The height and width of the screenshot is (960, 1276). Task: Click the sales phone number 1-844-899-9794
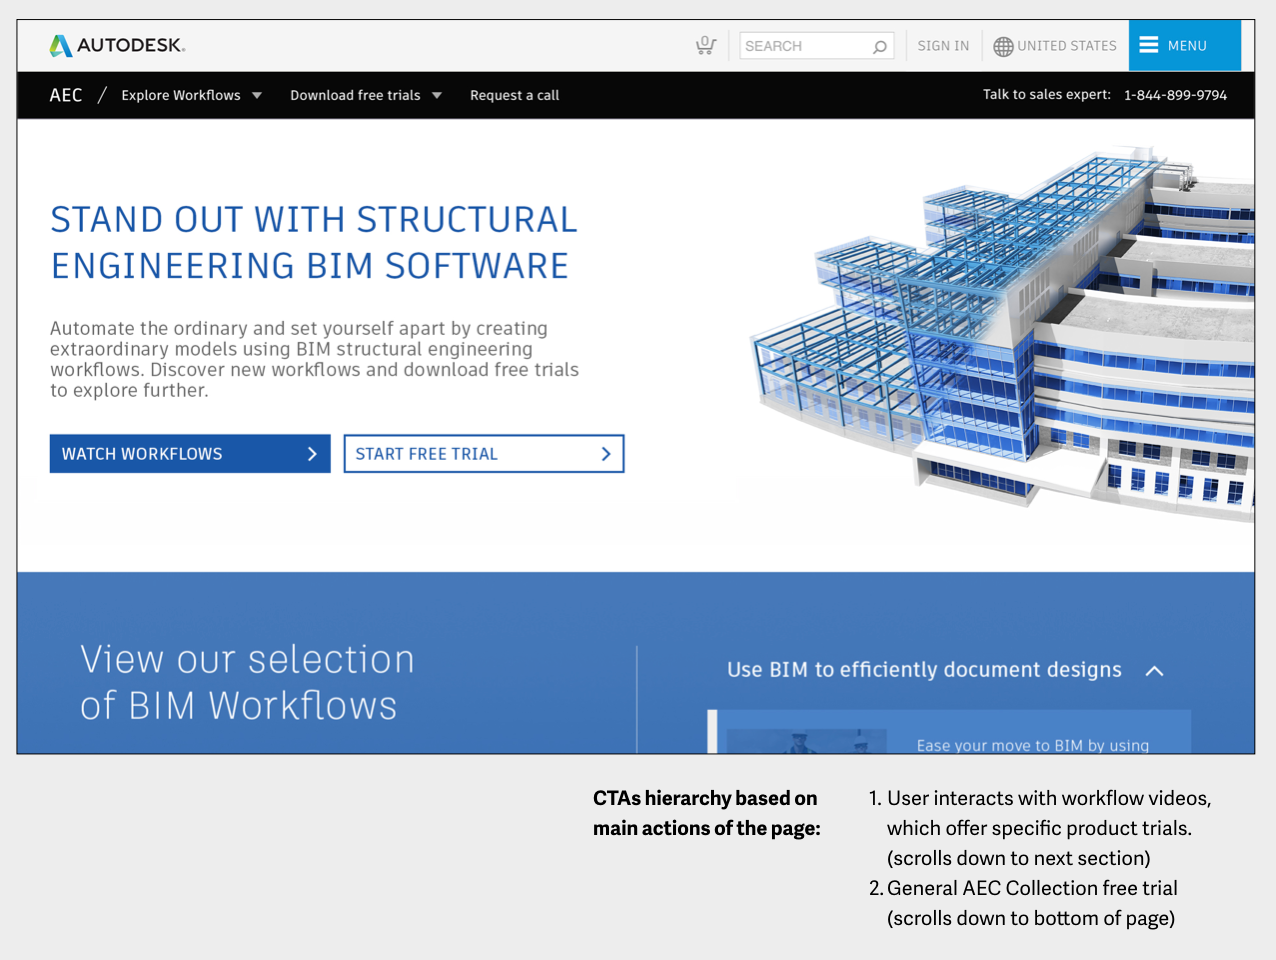click(1175, 95)
